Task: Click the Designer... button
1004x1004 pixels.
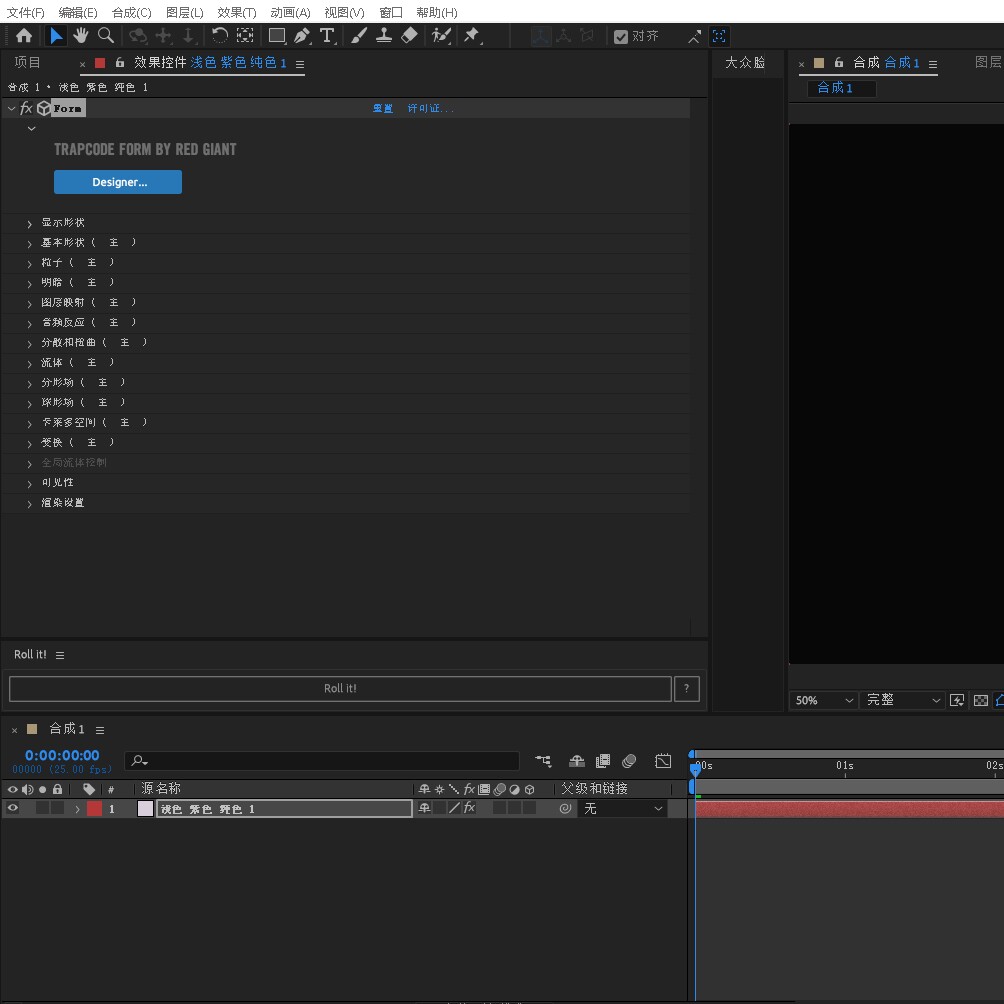Action: [x=118, y=182]
